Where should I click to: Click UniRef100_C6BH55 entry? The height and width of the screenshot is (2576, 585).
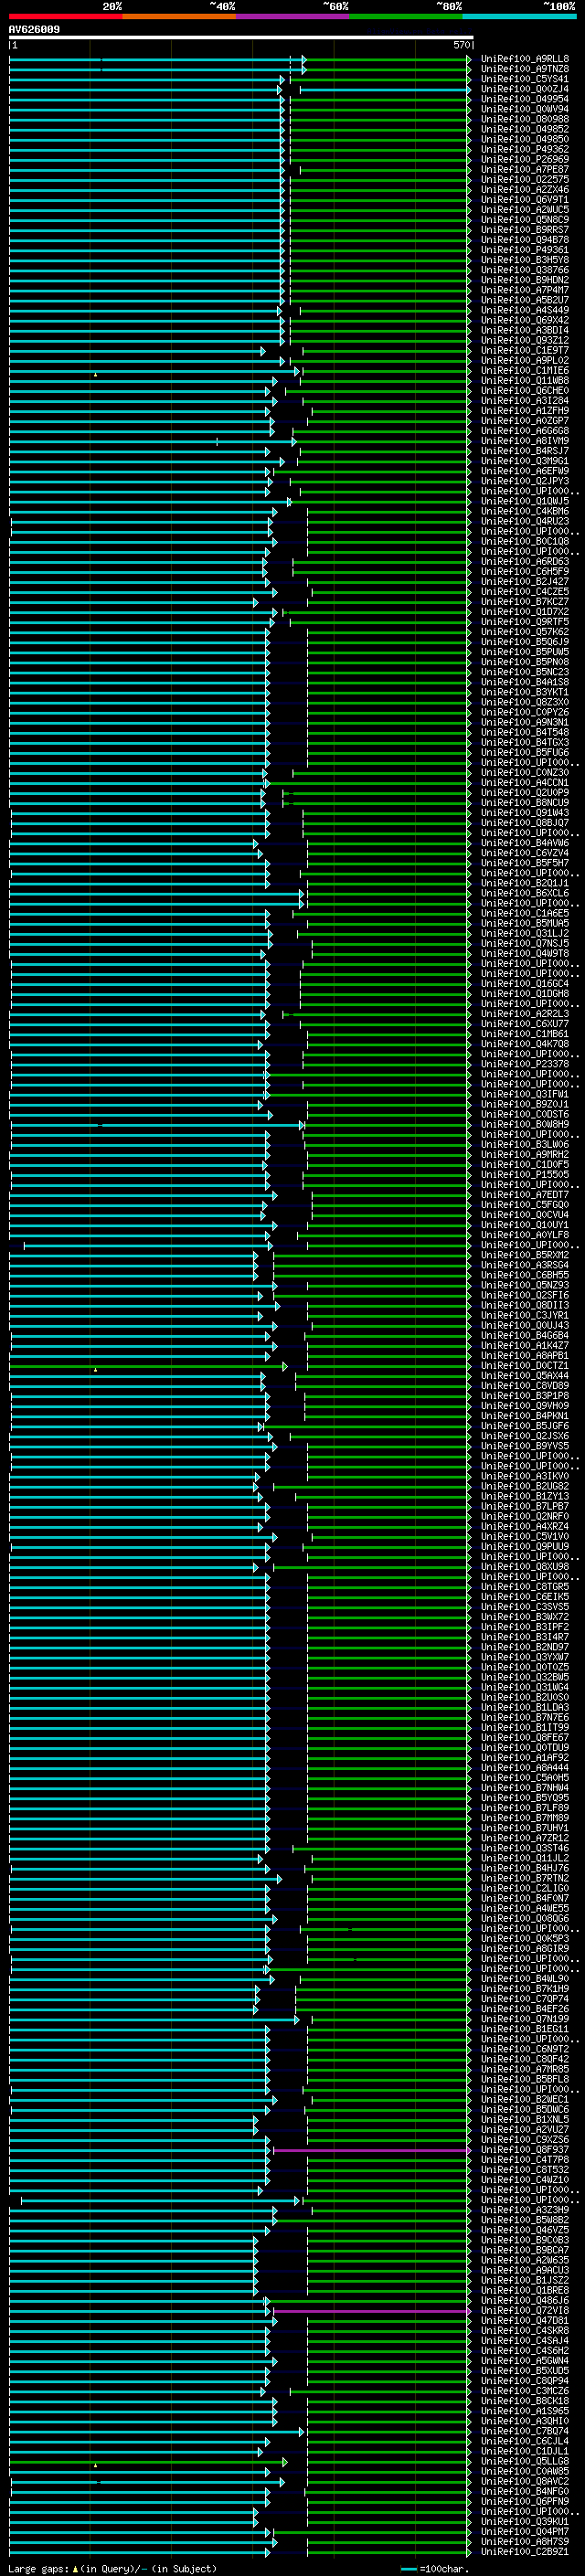pos(525,1275)
